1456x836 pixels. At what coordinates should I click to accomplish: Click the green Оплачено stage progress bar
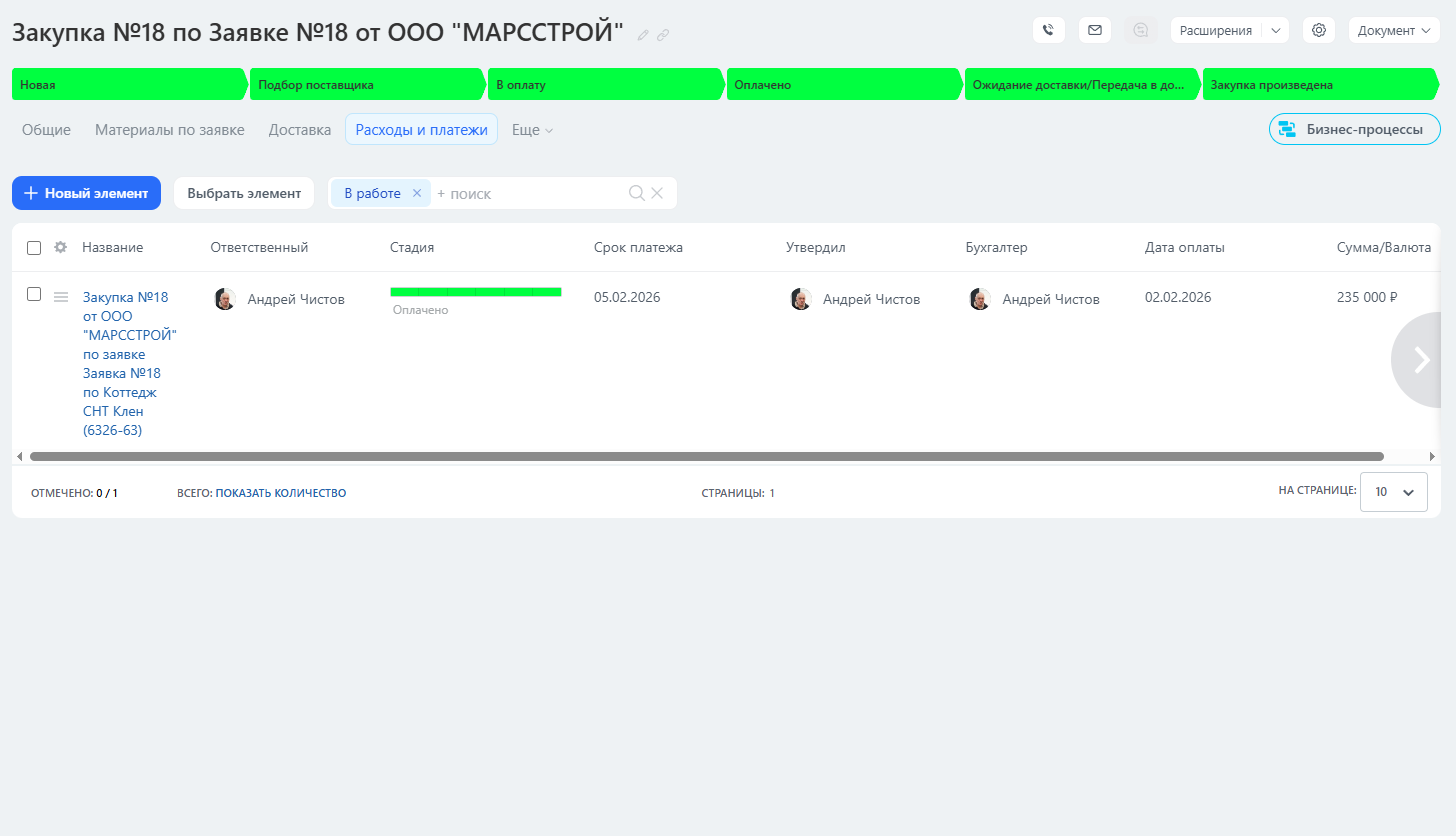[x=475, y=292]
